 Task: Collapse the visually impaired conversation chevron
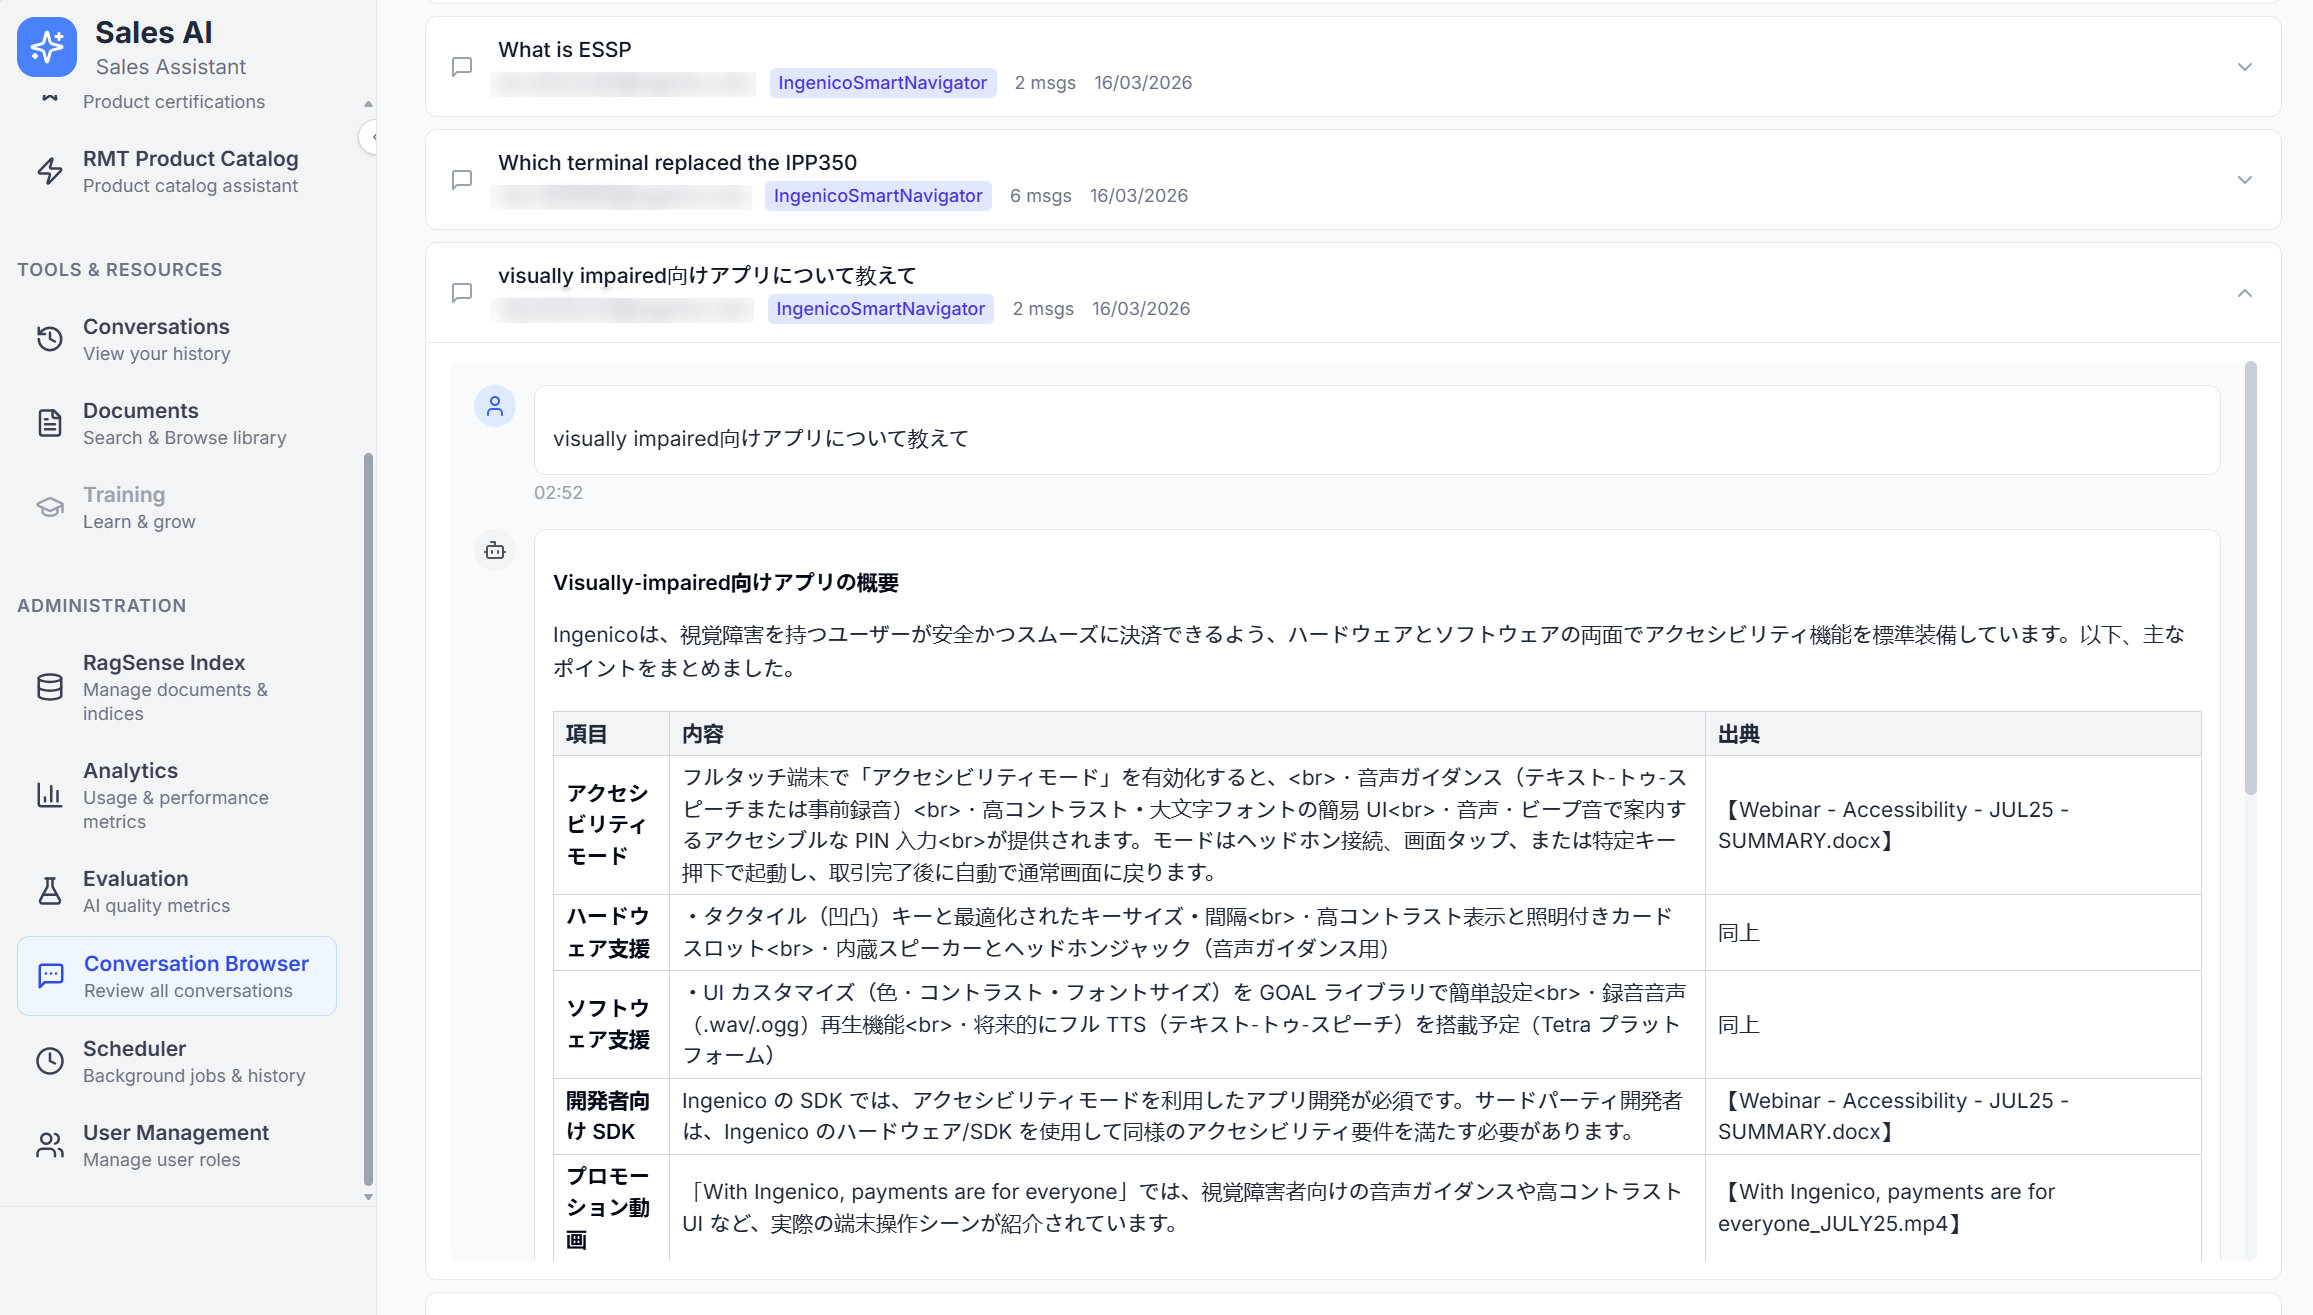(2245, 293)
